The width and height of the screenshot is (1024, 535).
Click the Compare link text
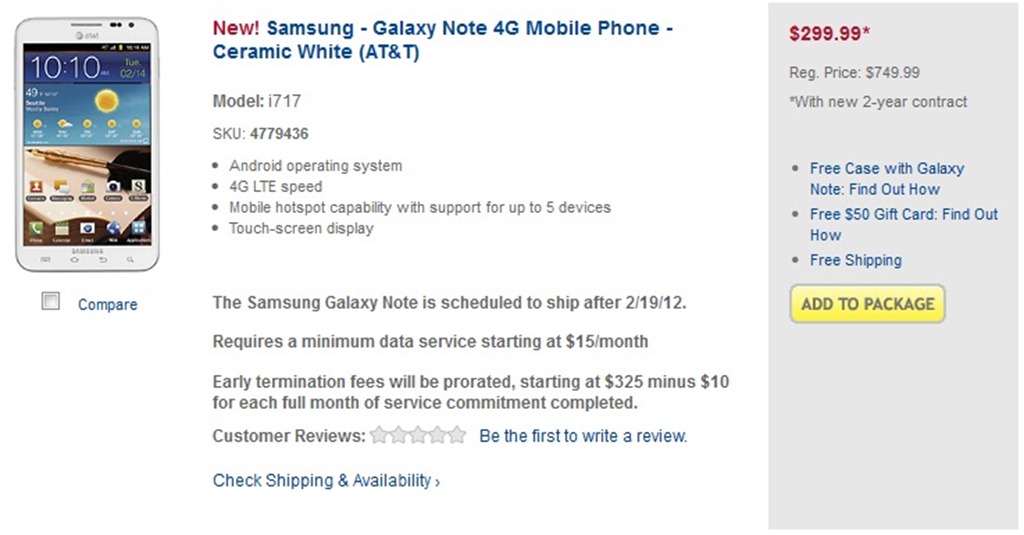point(107,304)
